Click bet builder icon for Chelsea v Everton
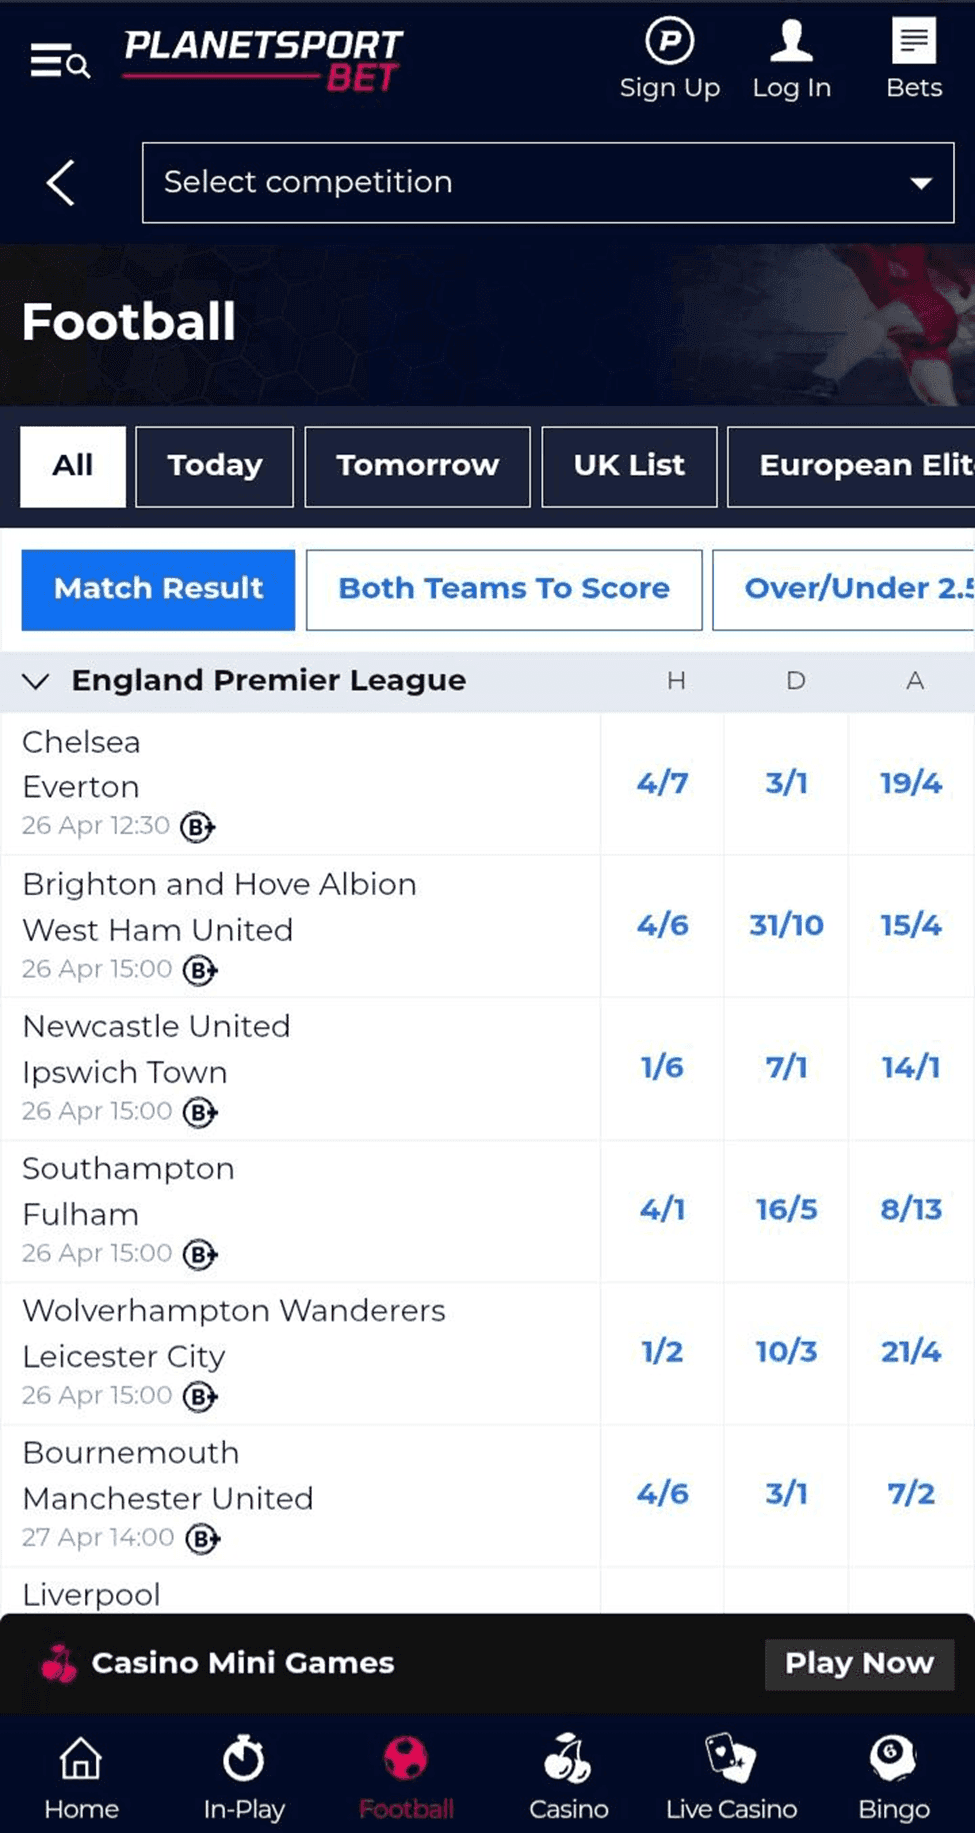 click(x=197, y=827)
